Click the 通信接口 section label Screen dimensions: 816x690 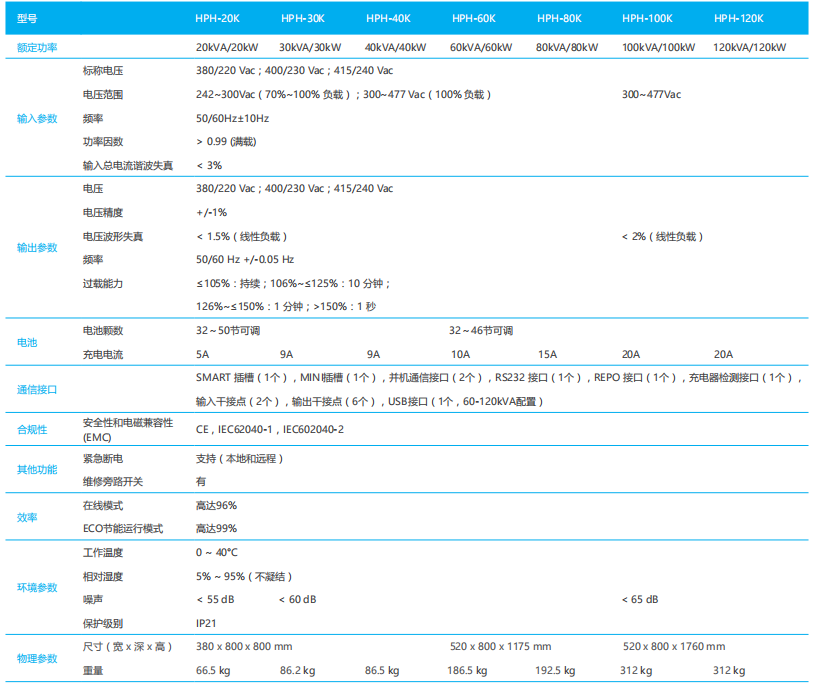coord(37,390)
